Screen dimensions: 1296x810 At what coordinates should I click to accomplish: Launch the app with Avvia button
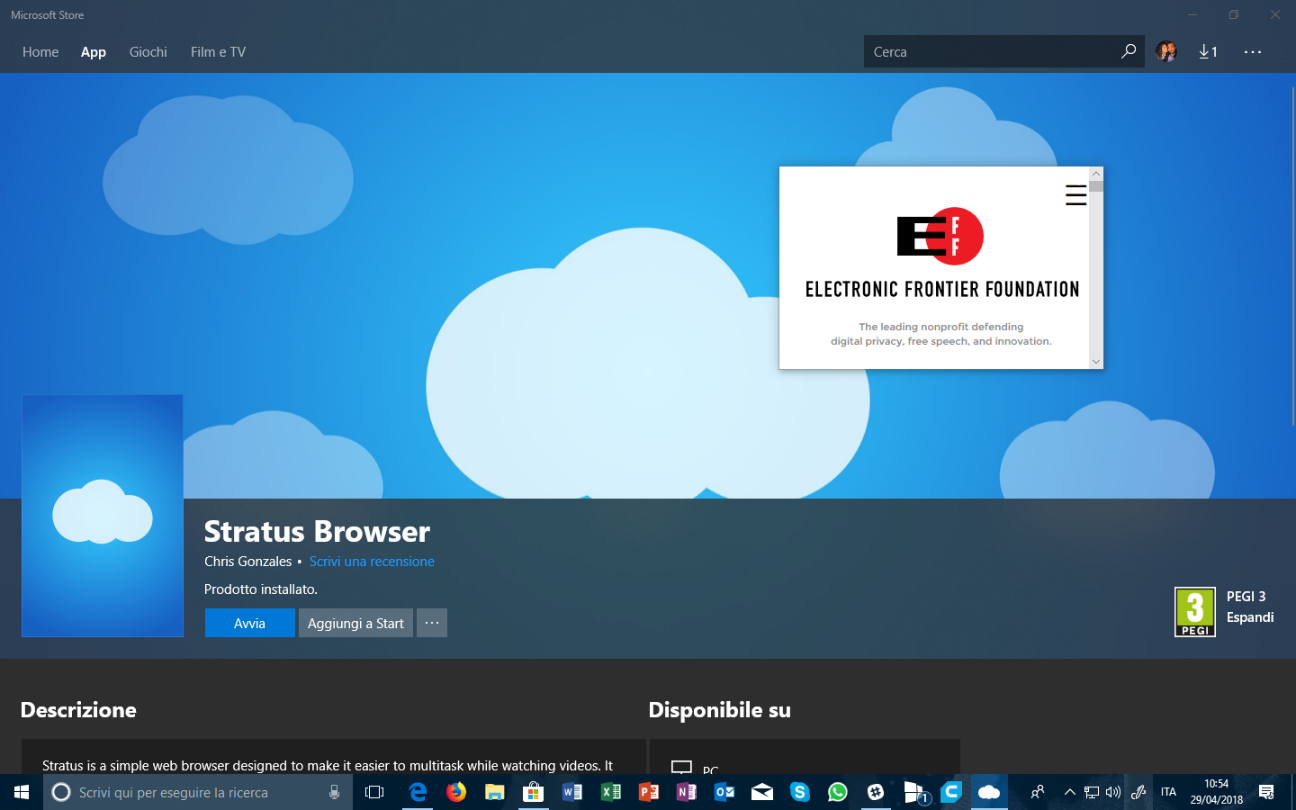(x=250, y=623)
